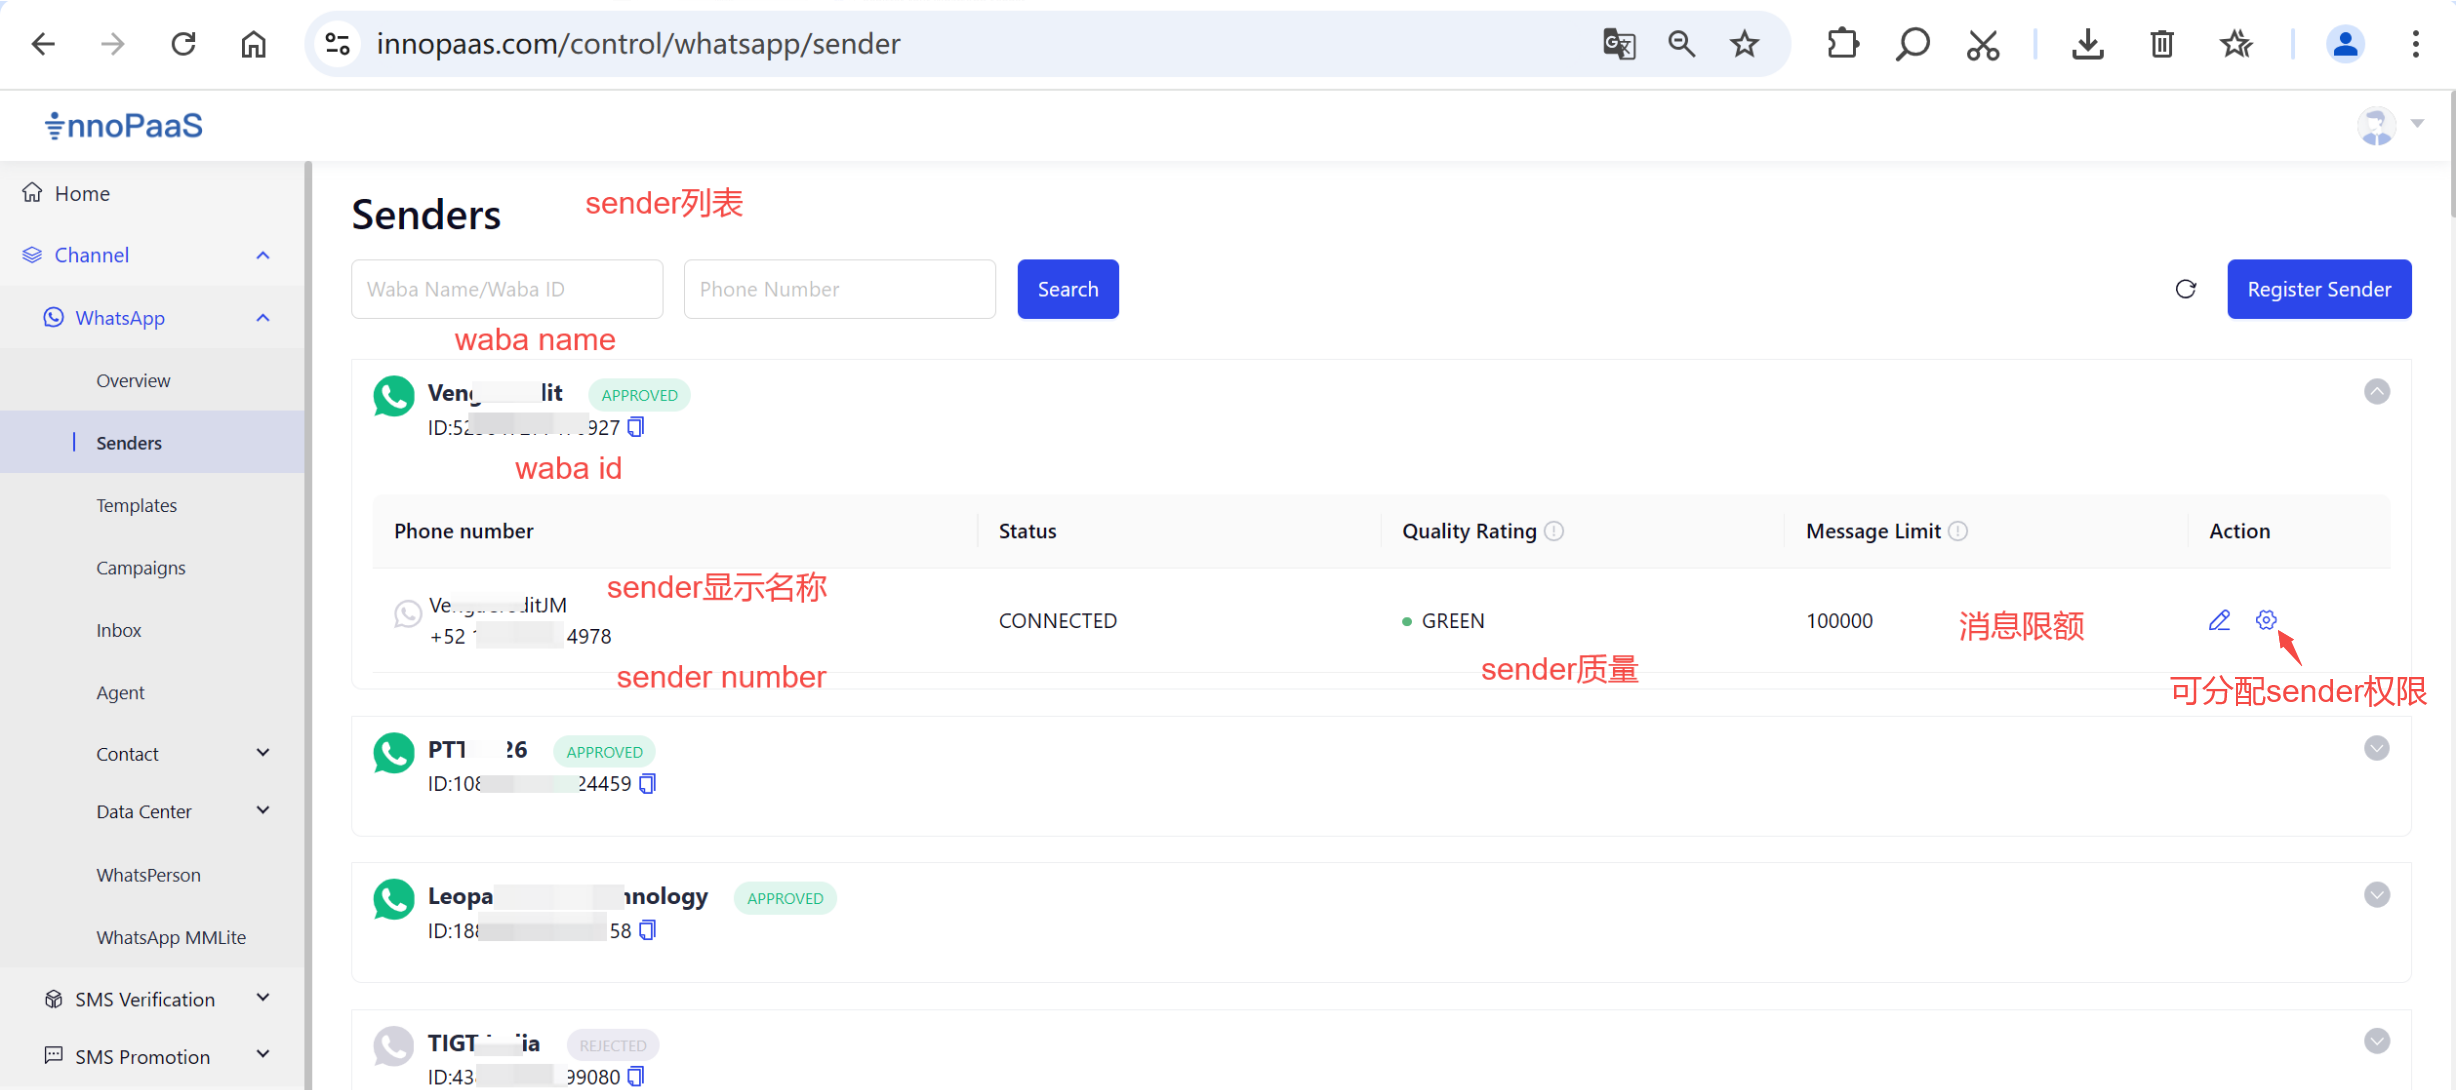Click the Waba Name/Waba ID field
The height and width of the screenshot is (1090, 2456).
point(506,289)
